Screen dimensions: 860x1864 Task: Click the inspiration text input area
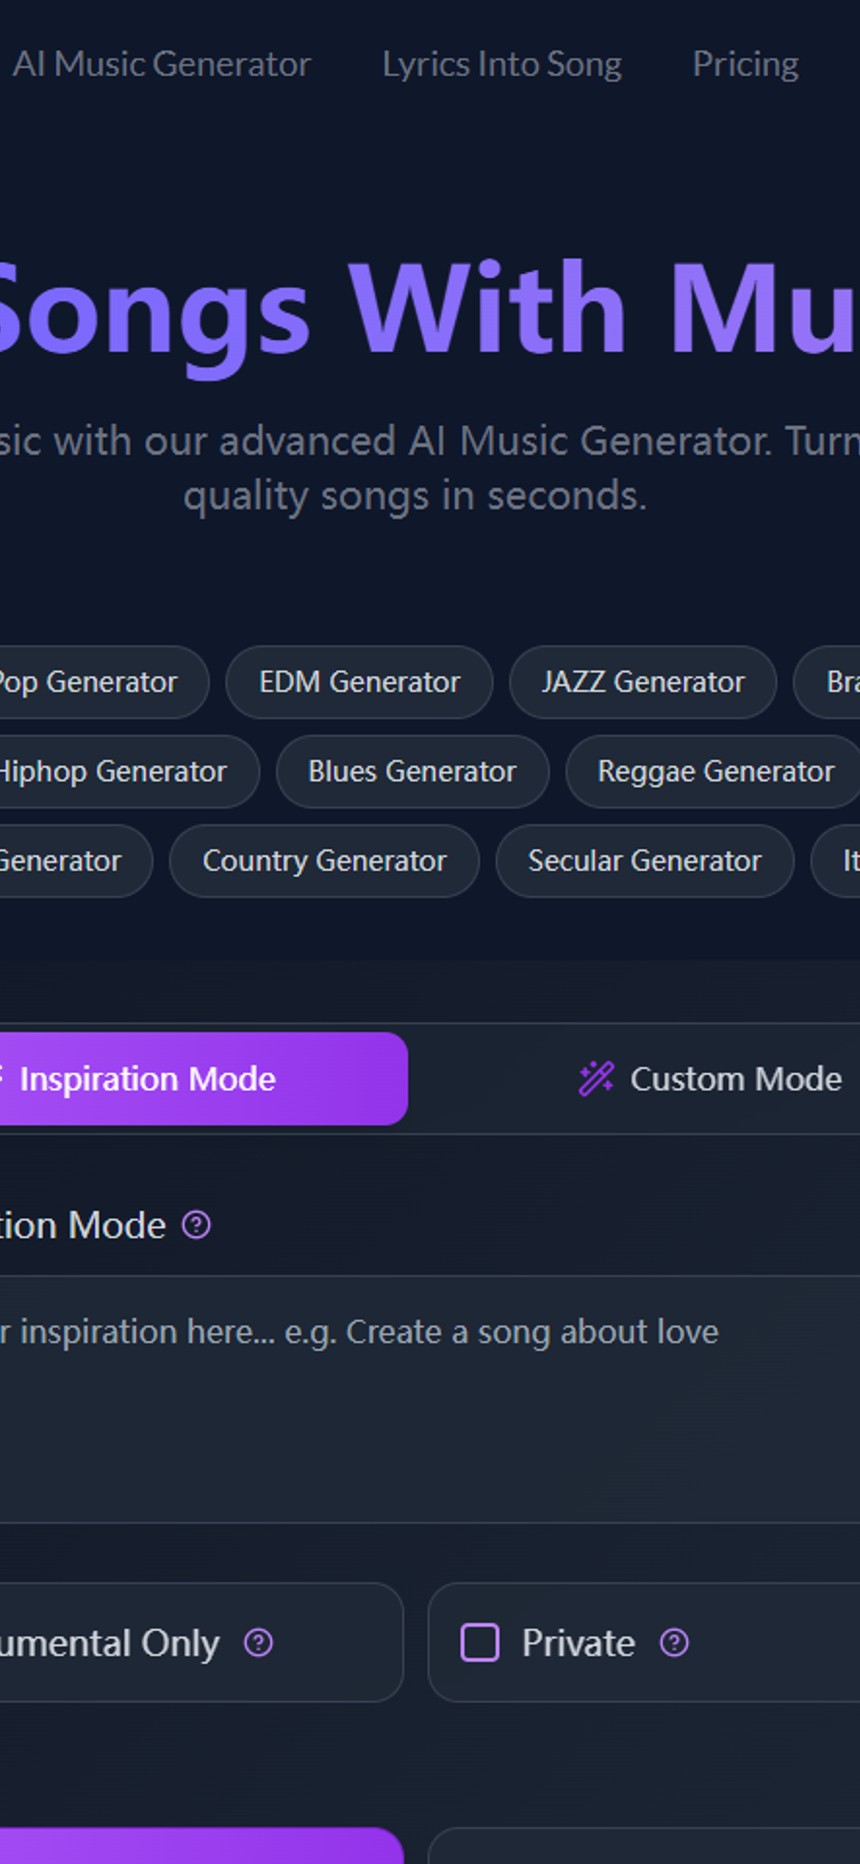click(430, 1400)
